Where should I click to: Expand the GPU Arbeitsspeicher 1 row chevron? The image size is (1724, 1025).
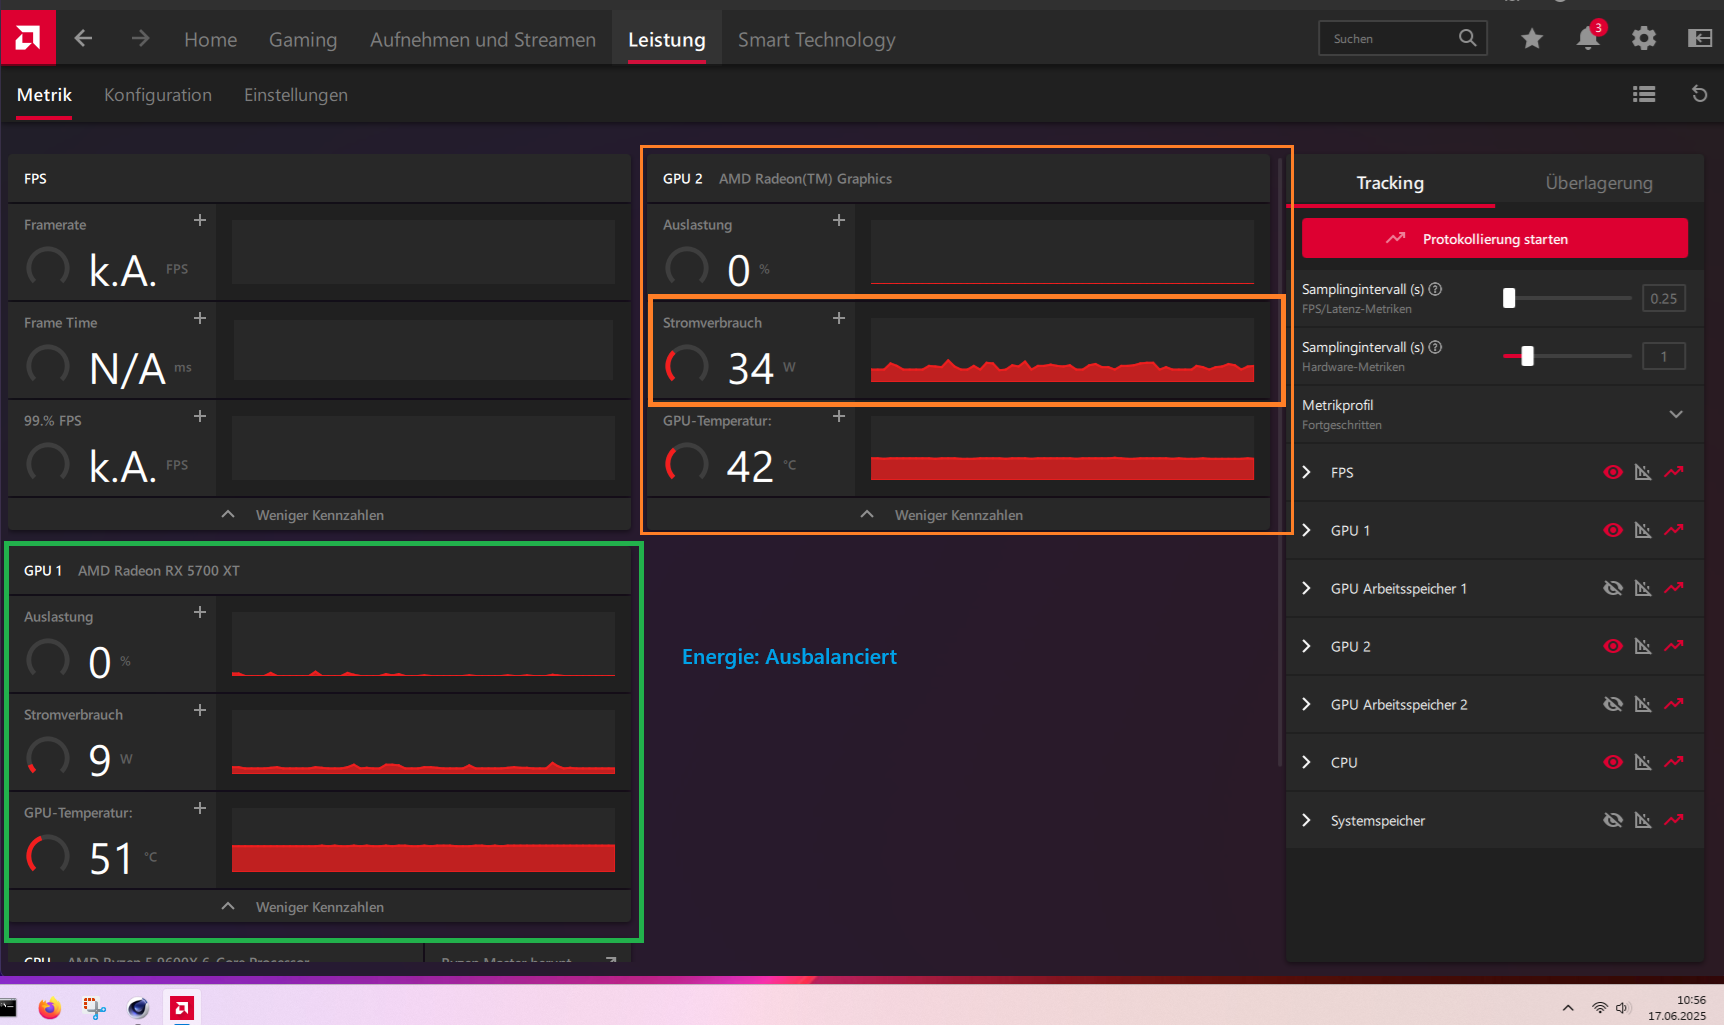pyautogui.click(x=1306, y=588)
